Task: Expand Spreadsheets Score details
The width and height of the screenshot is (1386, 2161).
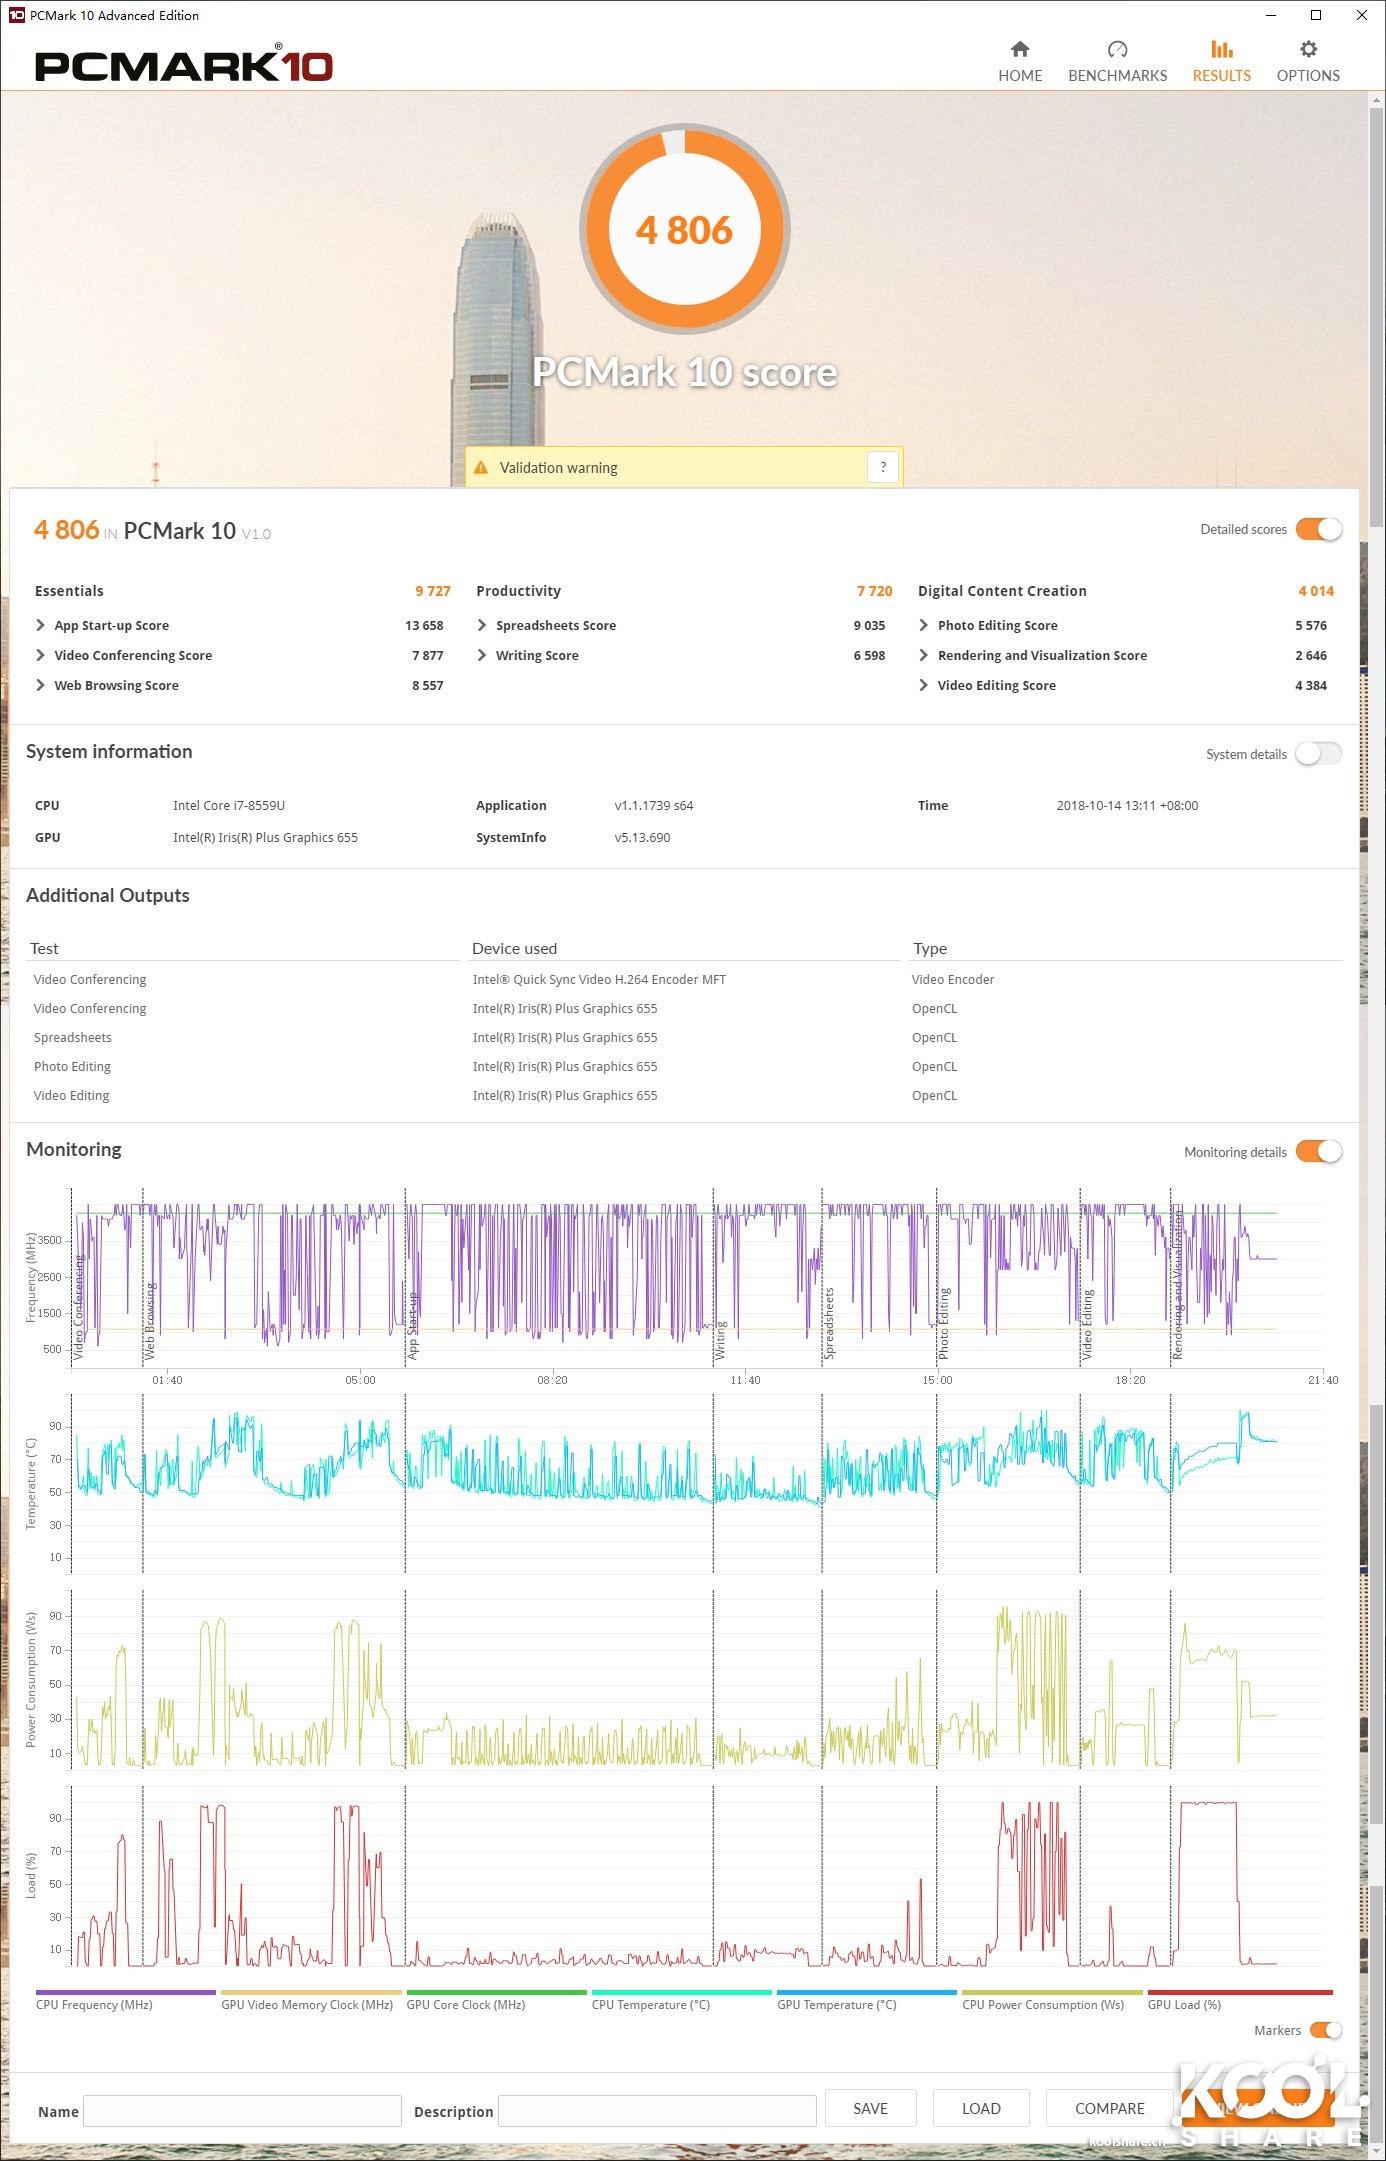Action: 482,626
